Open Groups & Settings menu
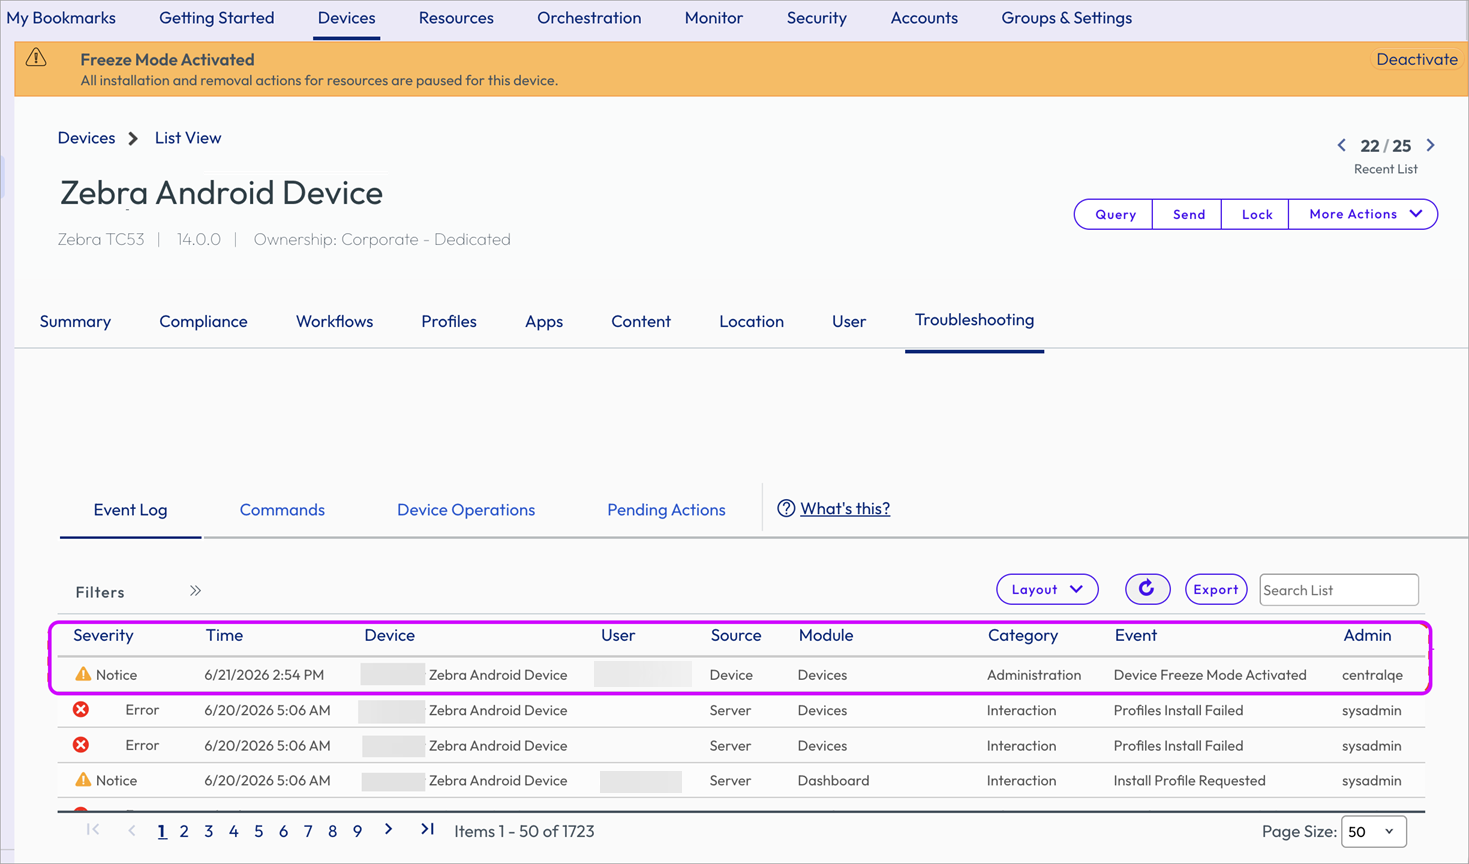The height and width of the screenshot is (864, 1469). coord(1067,18)
